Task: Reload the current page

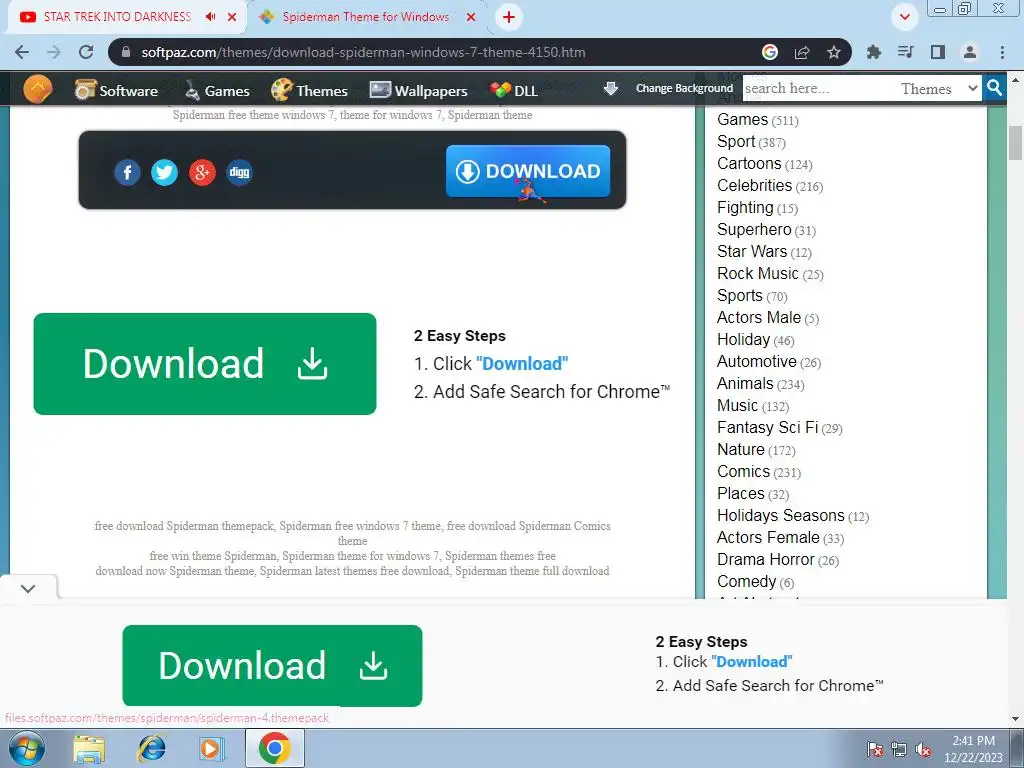Action: pos(86,52)
